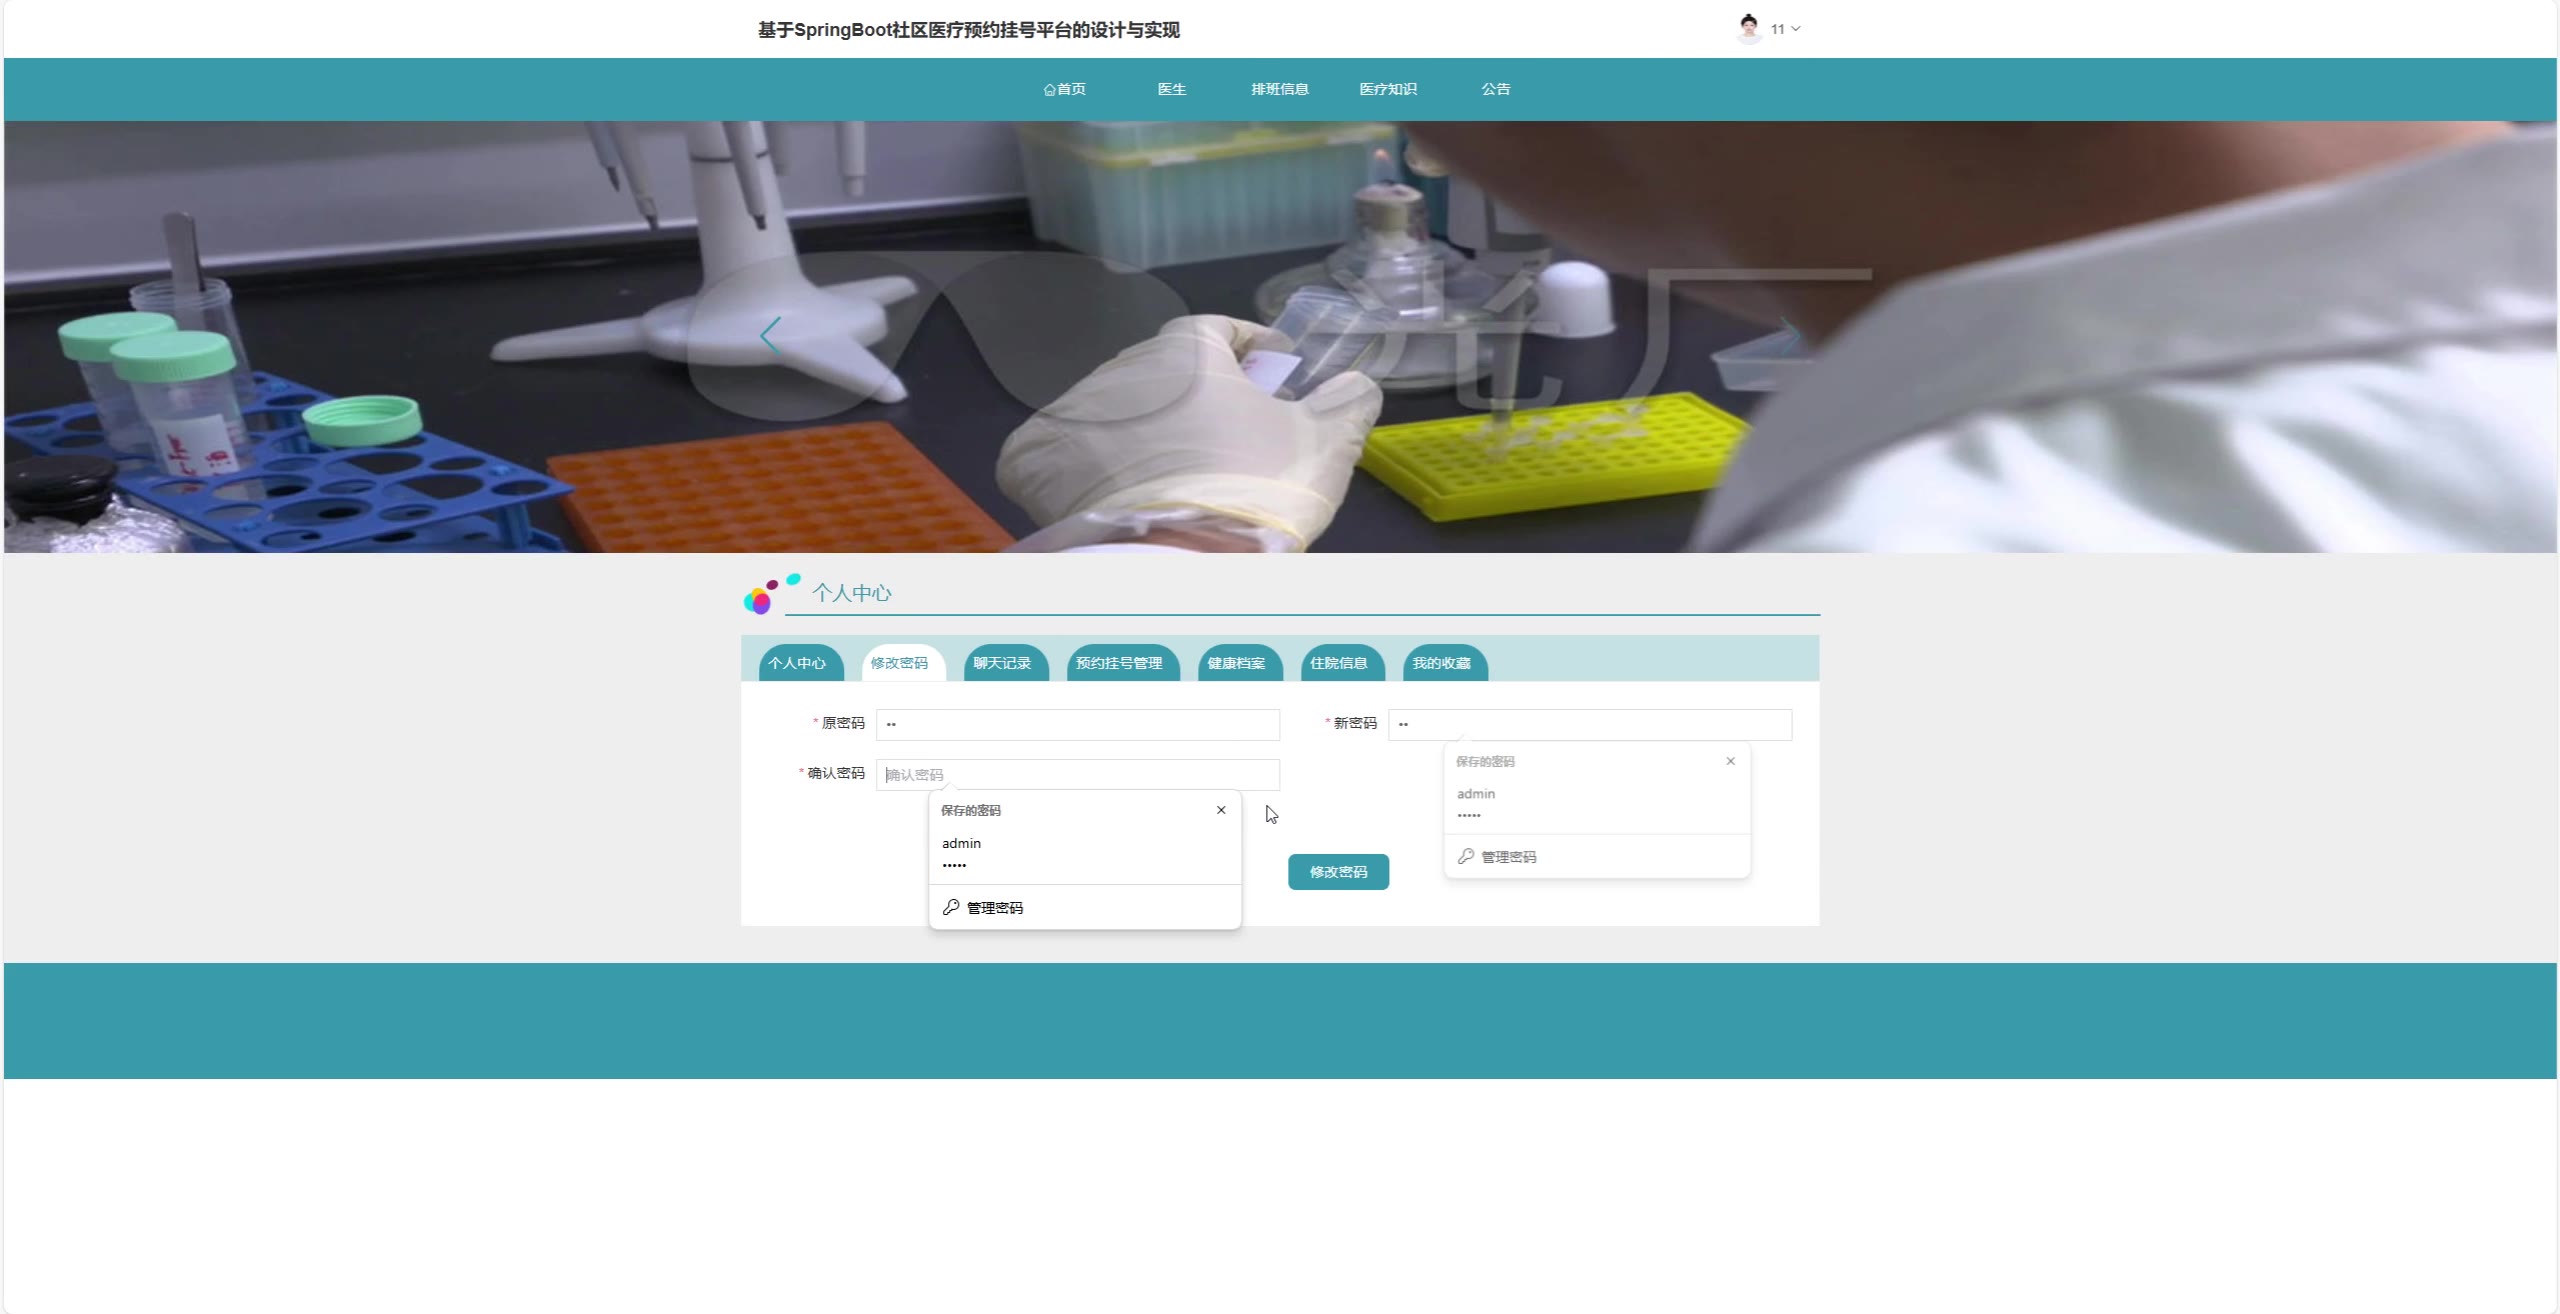Switch to 个人中心 tab
2560x1314 pixels.
point(797,663)
